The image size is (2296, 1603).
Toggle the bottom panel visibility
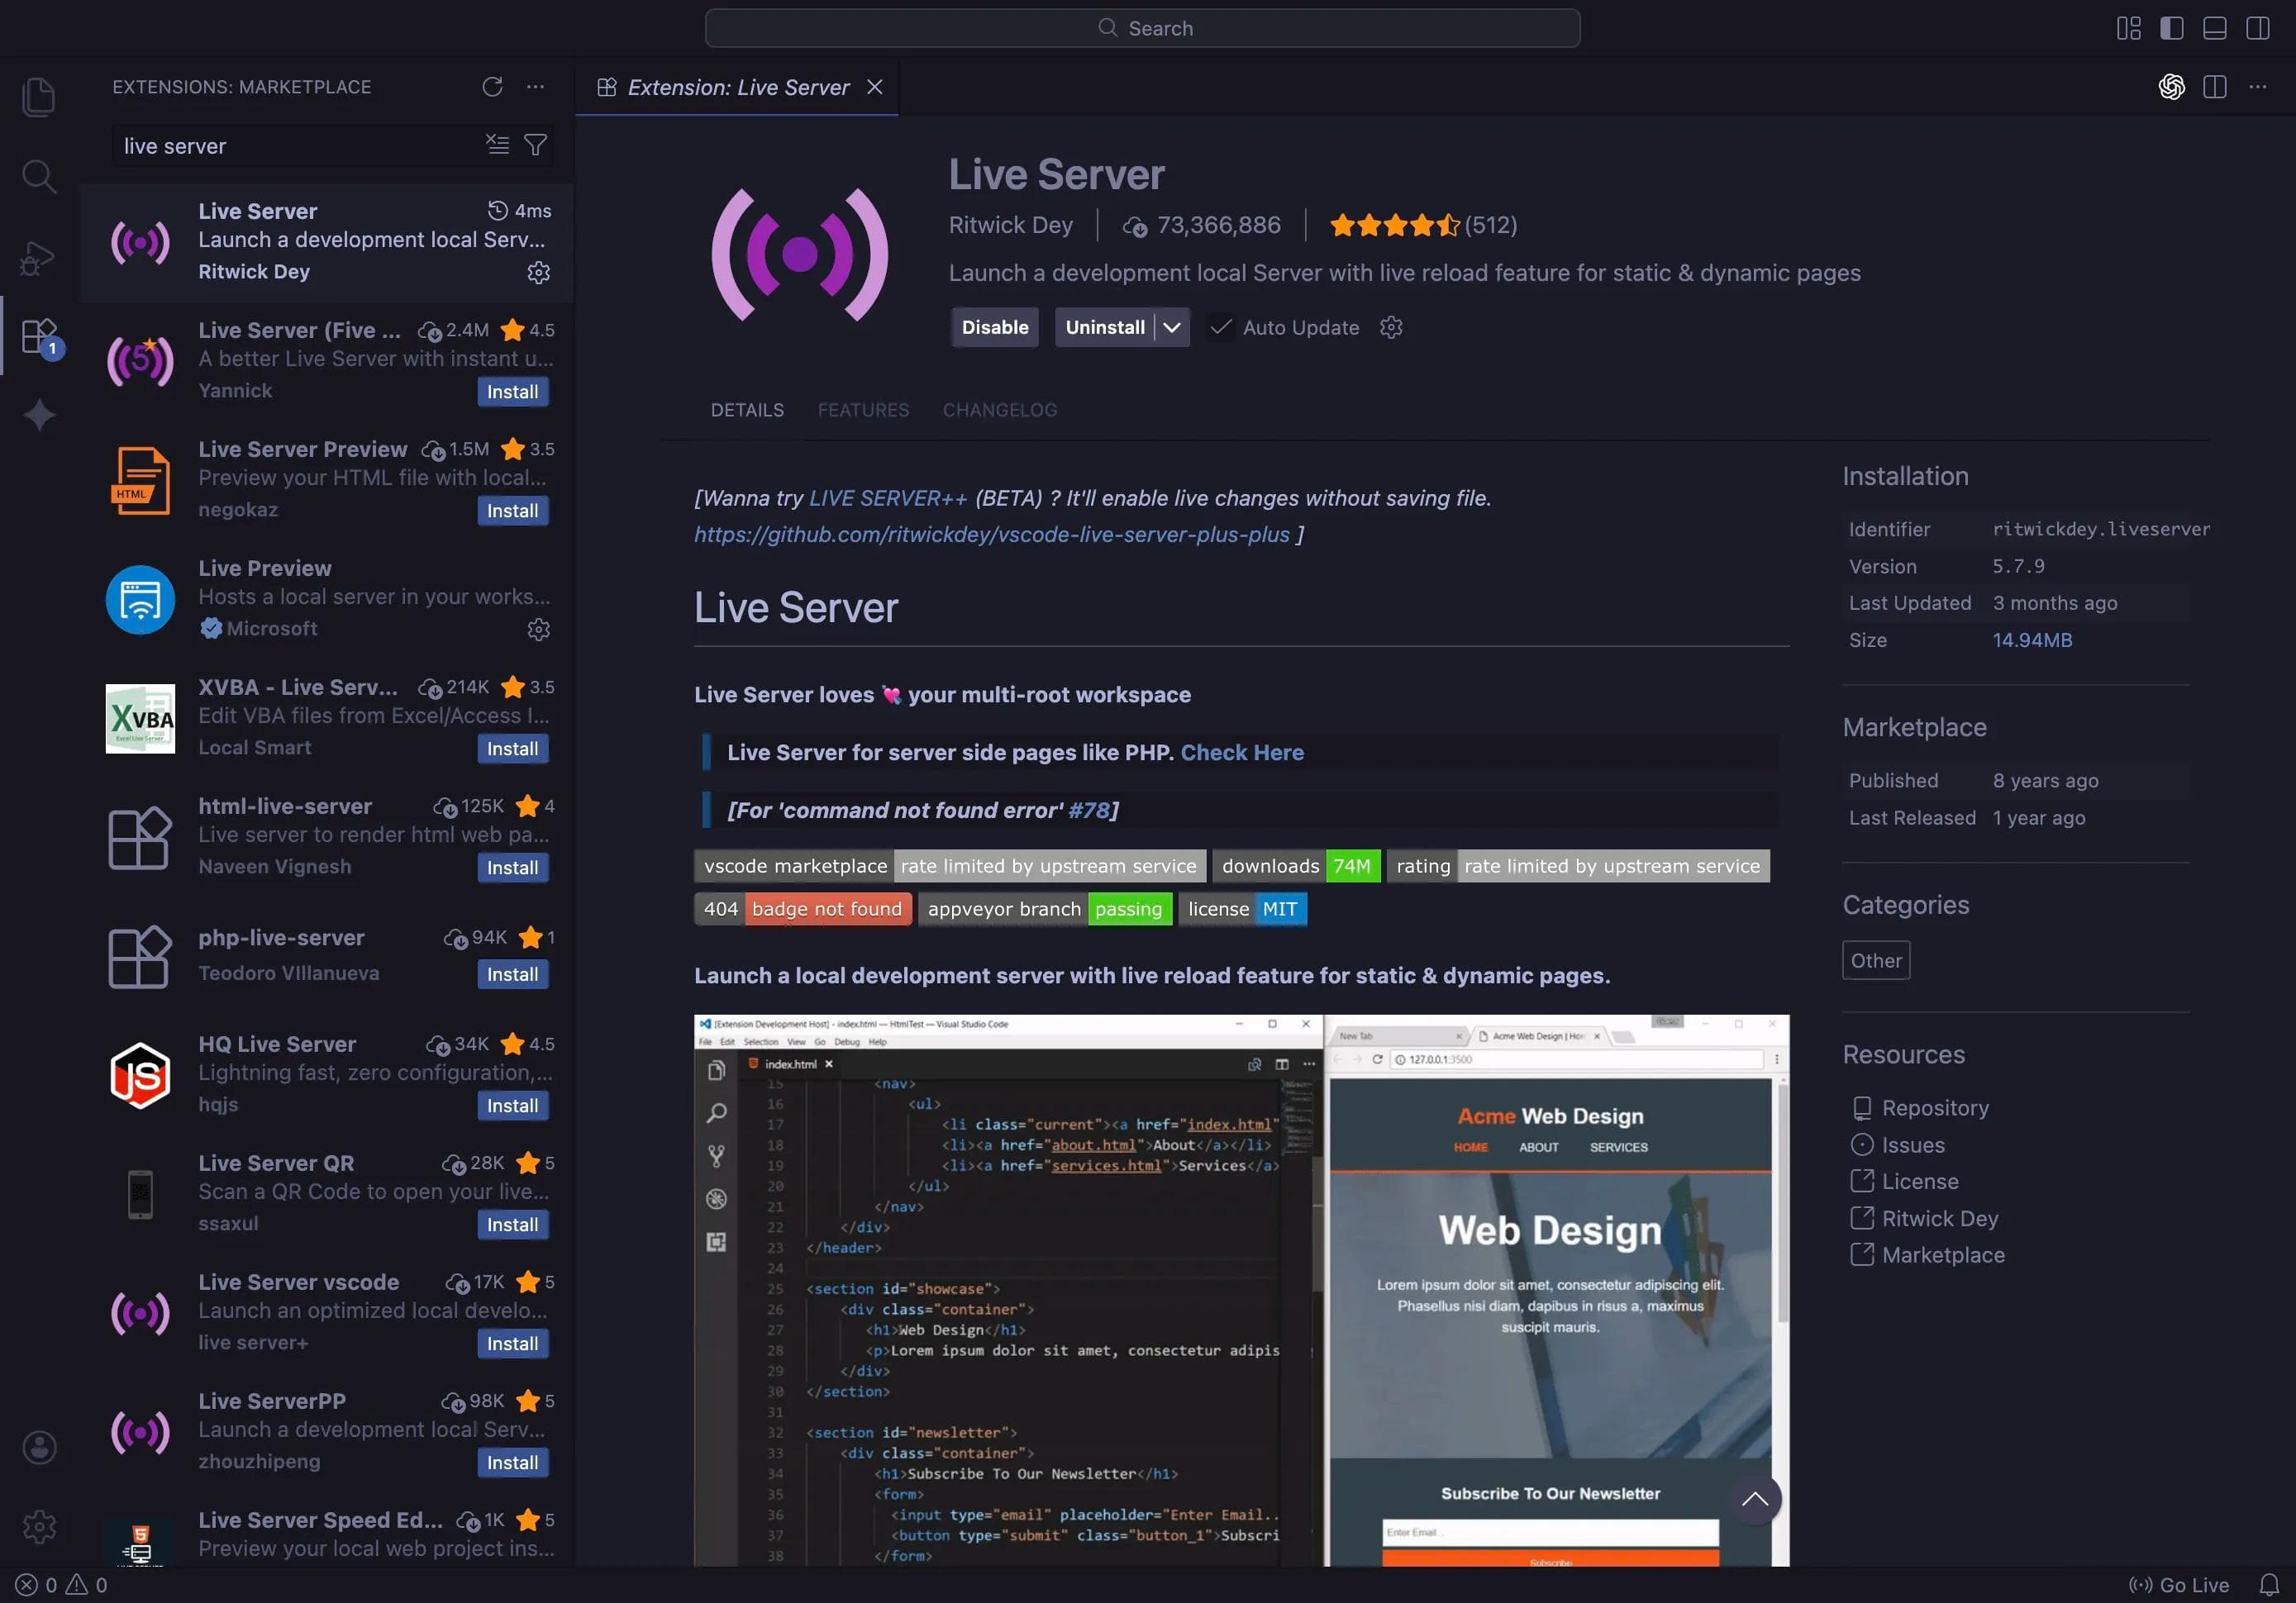click(2214, 28)
